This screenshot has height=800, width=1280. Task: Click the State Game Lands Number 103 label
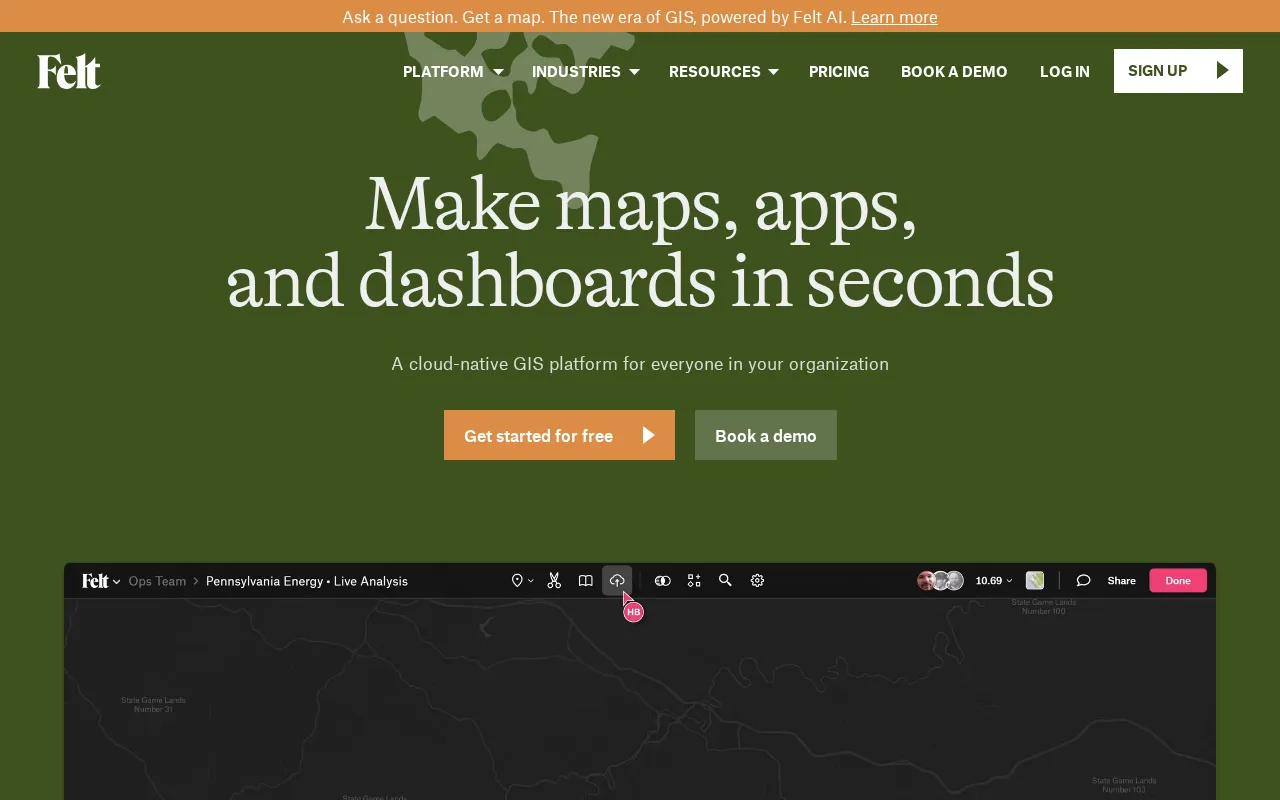pos(1124,785)
